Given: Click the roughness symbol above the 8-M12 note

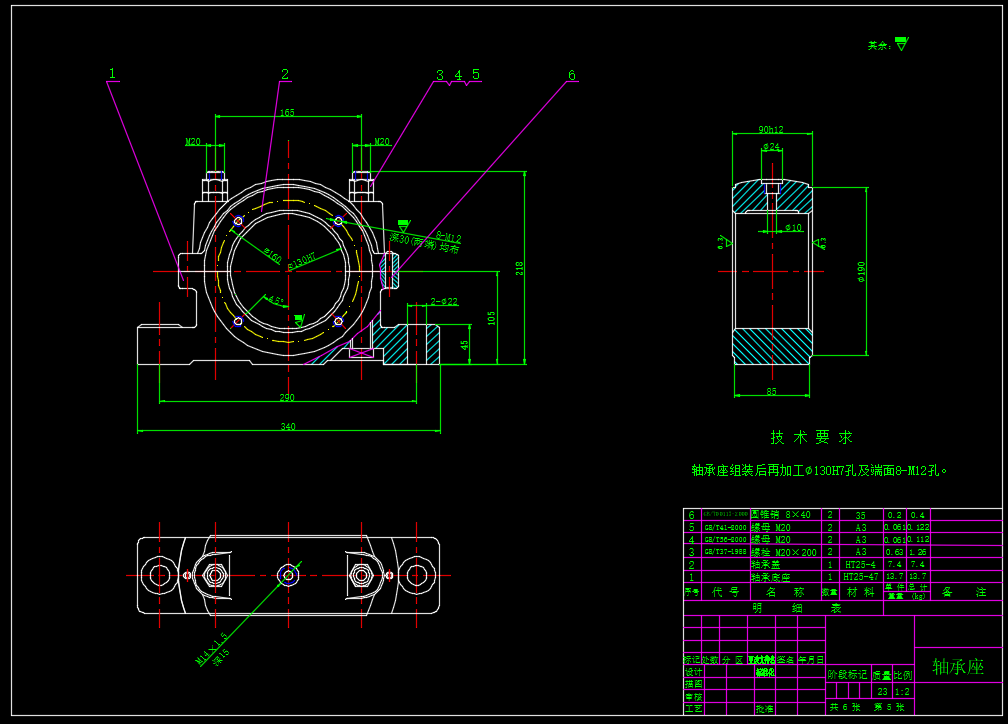Looking at the screenshot, I should tap(403, 225).
